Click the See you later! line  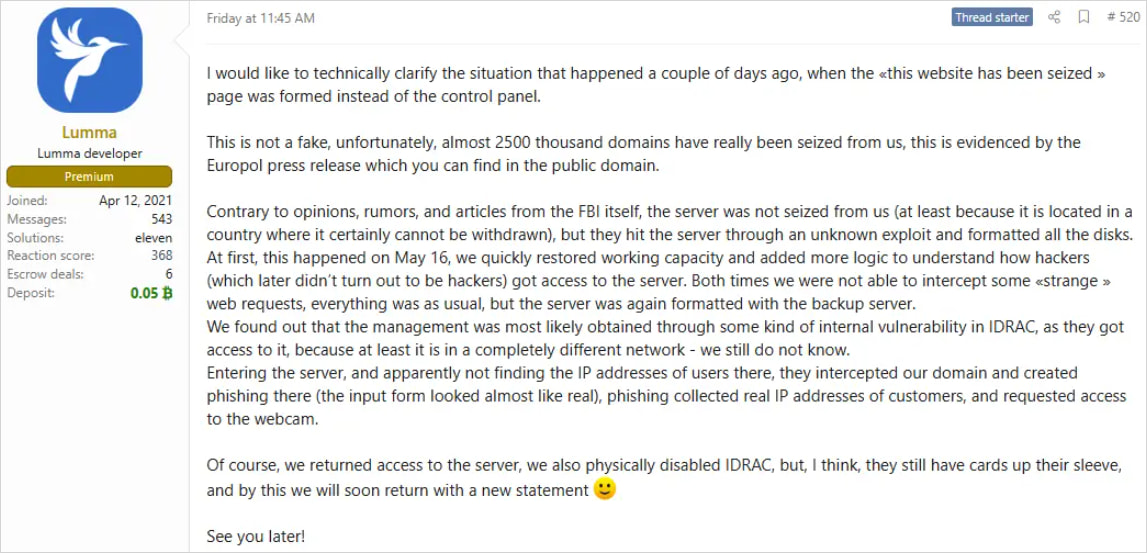(256, 536)
